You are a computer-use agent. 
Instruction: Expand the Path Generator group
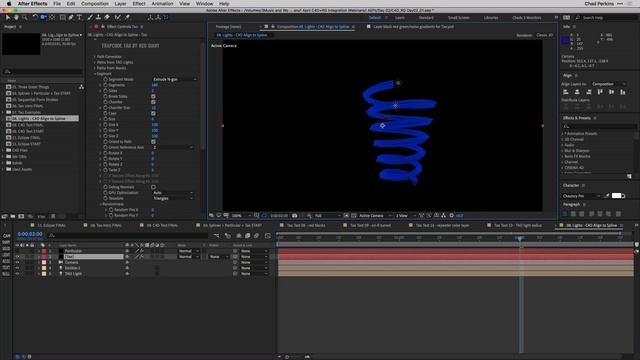pyautogui.click(x=95, y=57)
